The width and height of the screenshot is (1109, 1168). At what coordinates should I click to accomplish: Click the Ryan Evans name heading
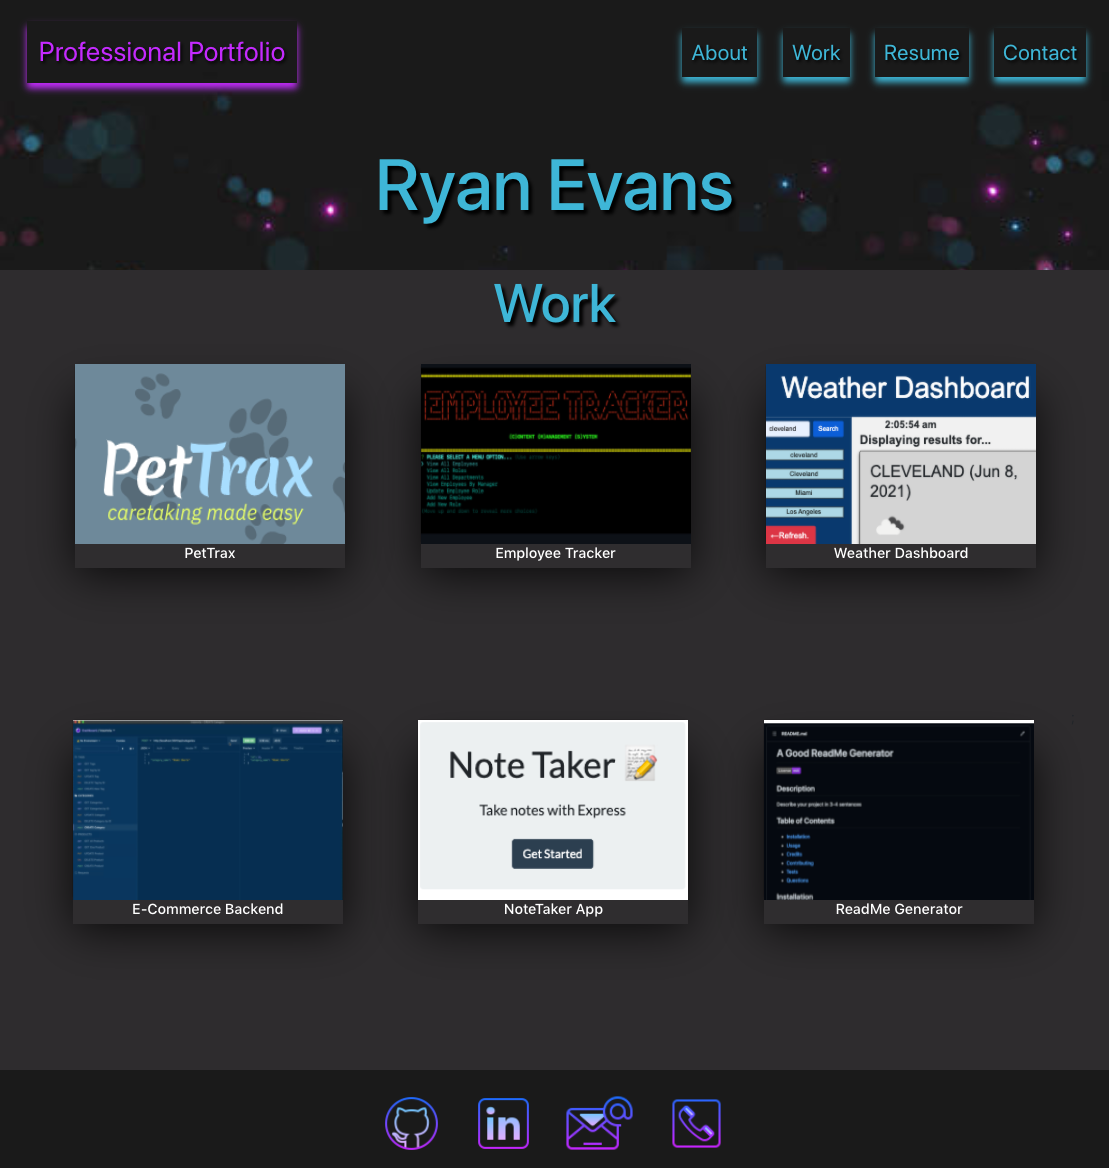555,186
